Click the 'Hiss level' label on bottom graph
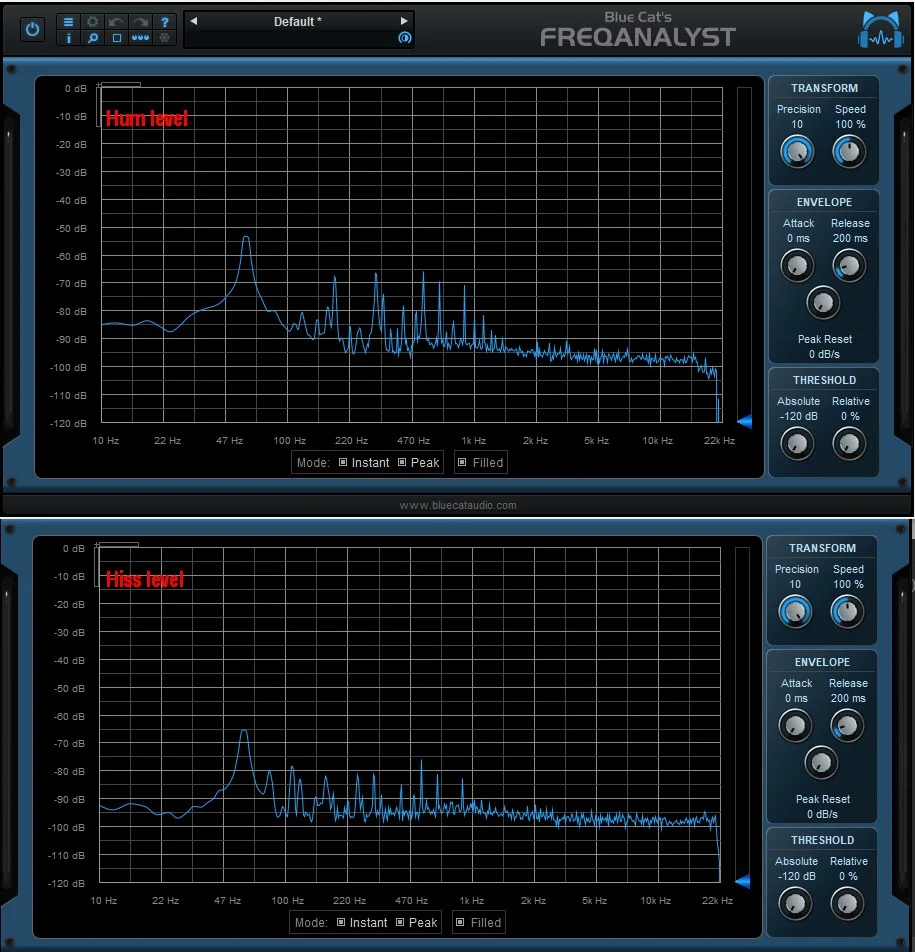Image resolution: width=915 pixels, height=952 pixels. (145, 579)
